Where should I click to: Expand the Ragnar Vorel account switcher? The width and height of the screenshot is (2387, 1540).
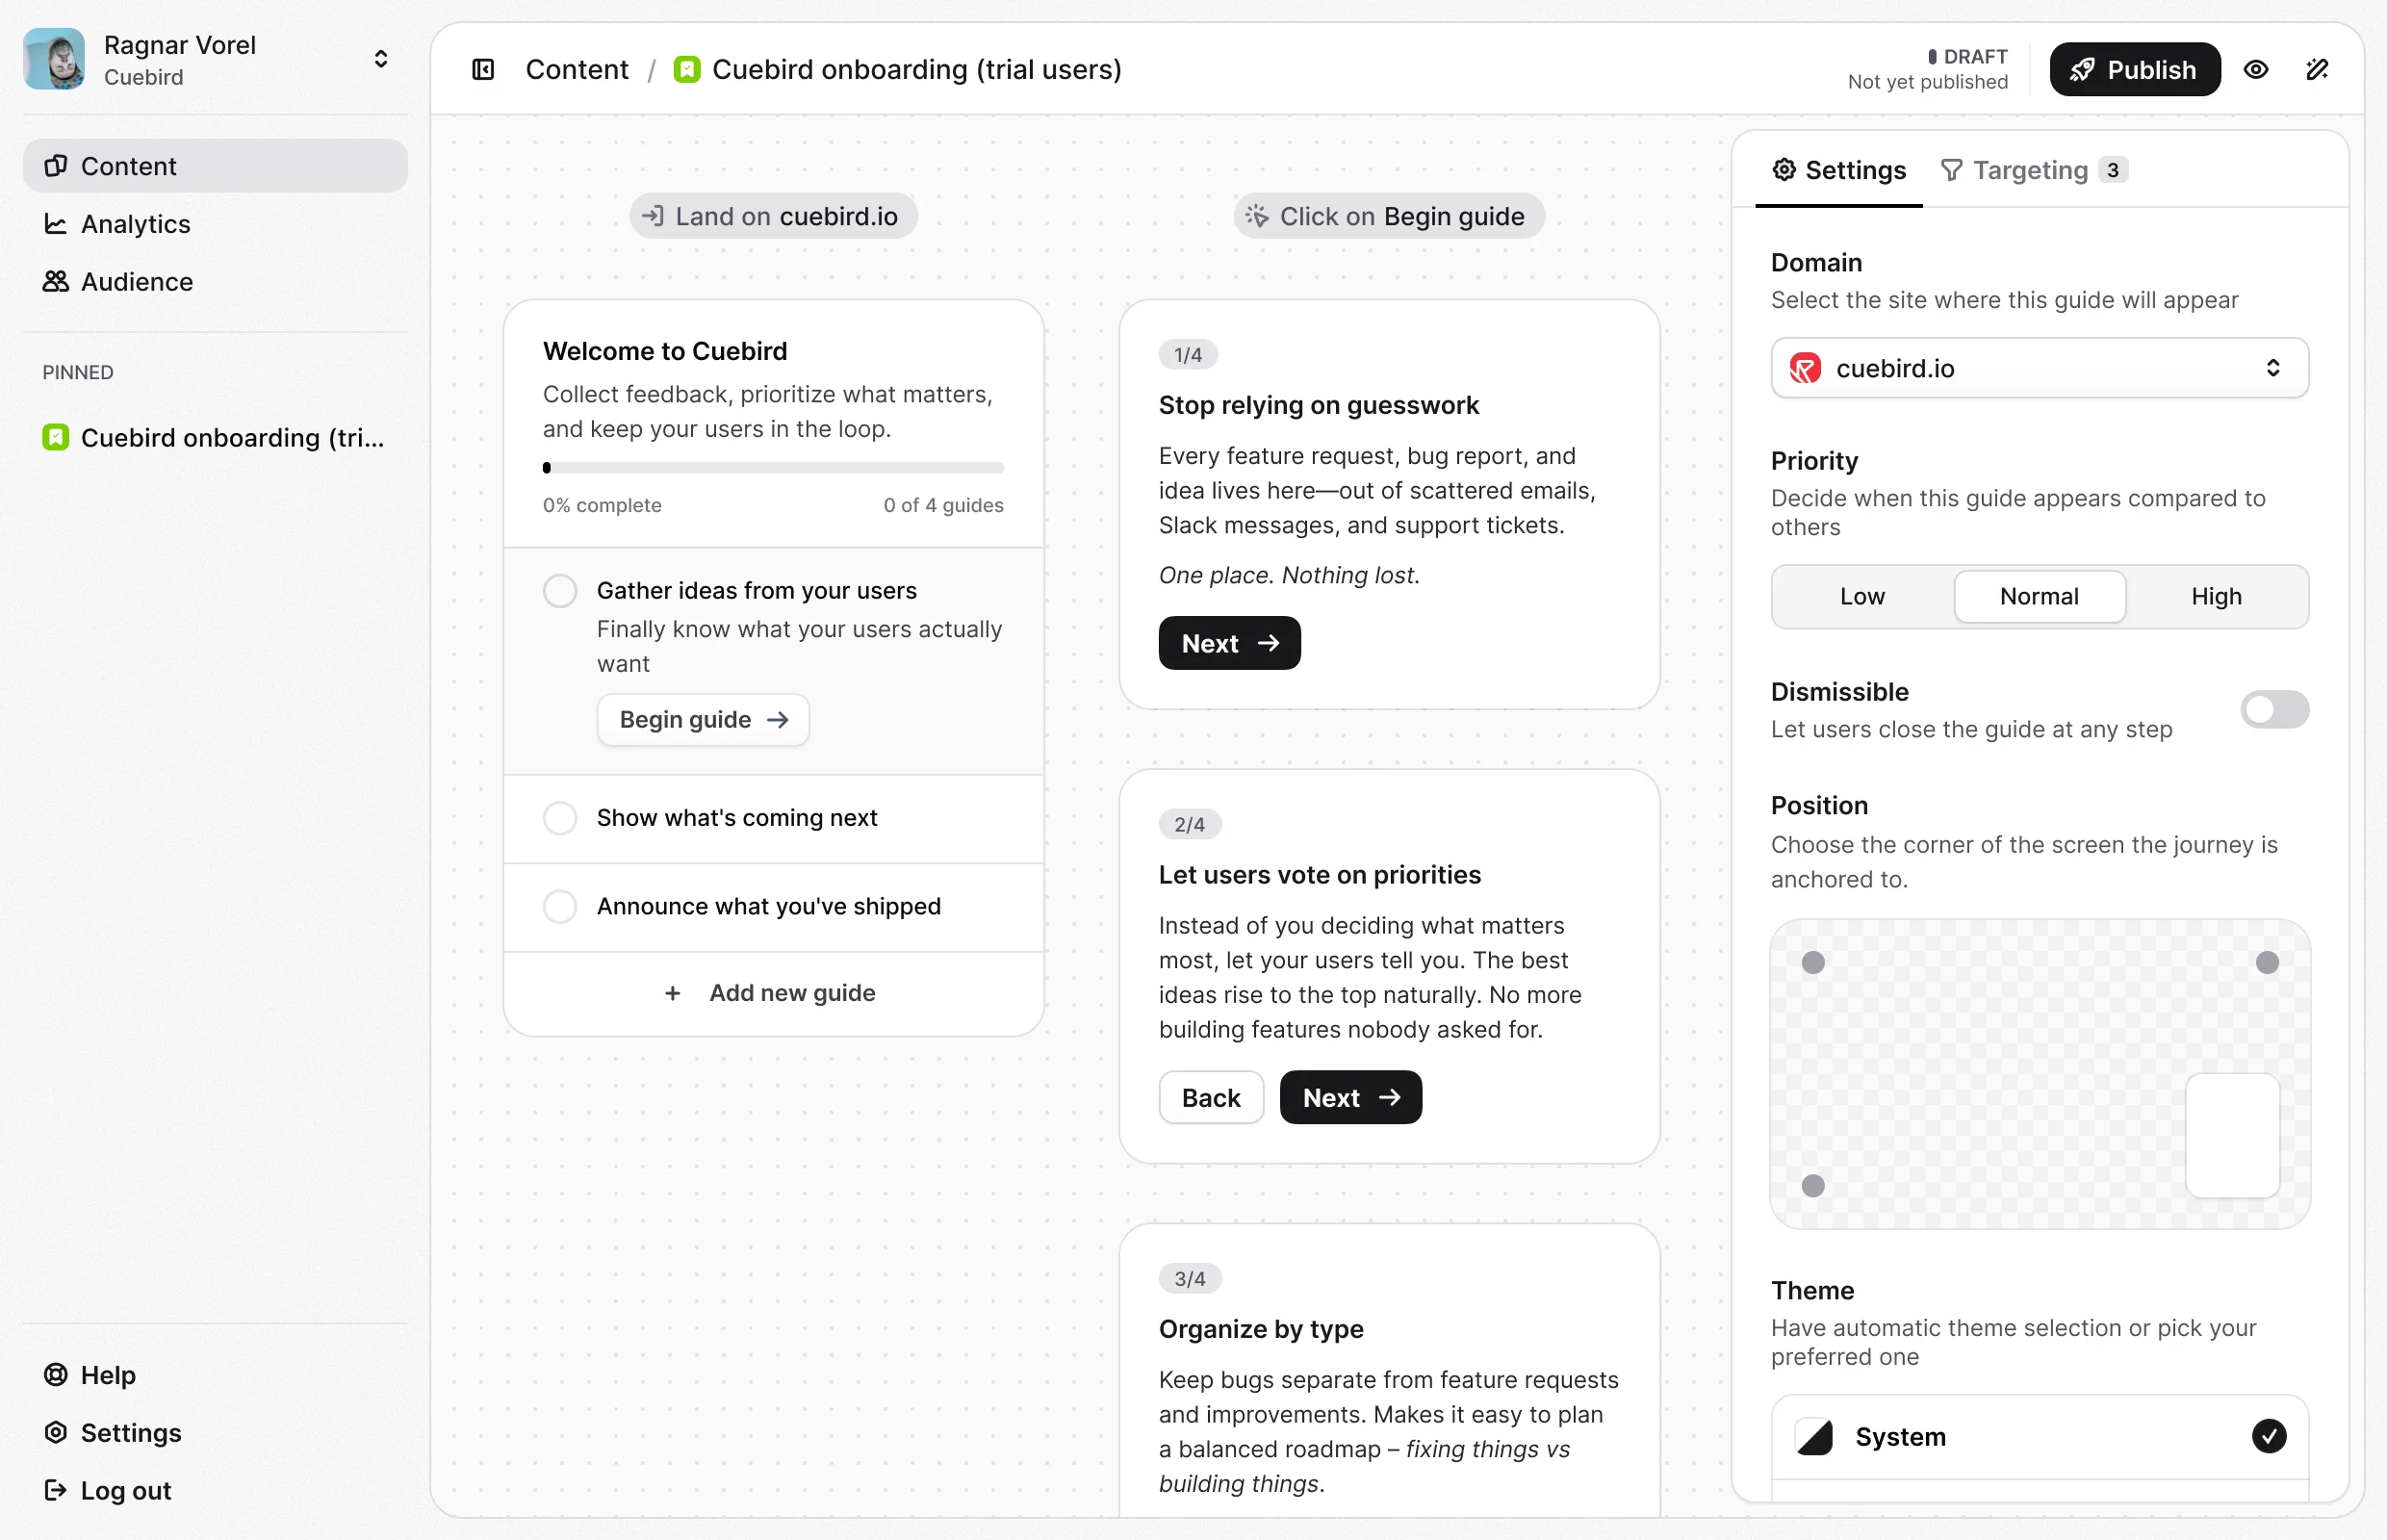(x=381, y=59)
